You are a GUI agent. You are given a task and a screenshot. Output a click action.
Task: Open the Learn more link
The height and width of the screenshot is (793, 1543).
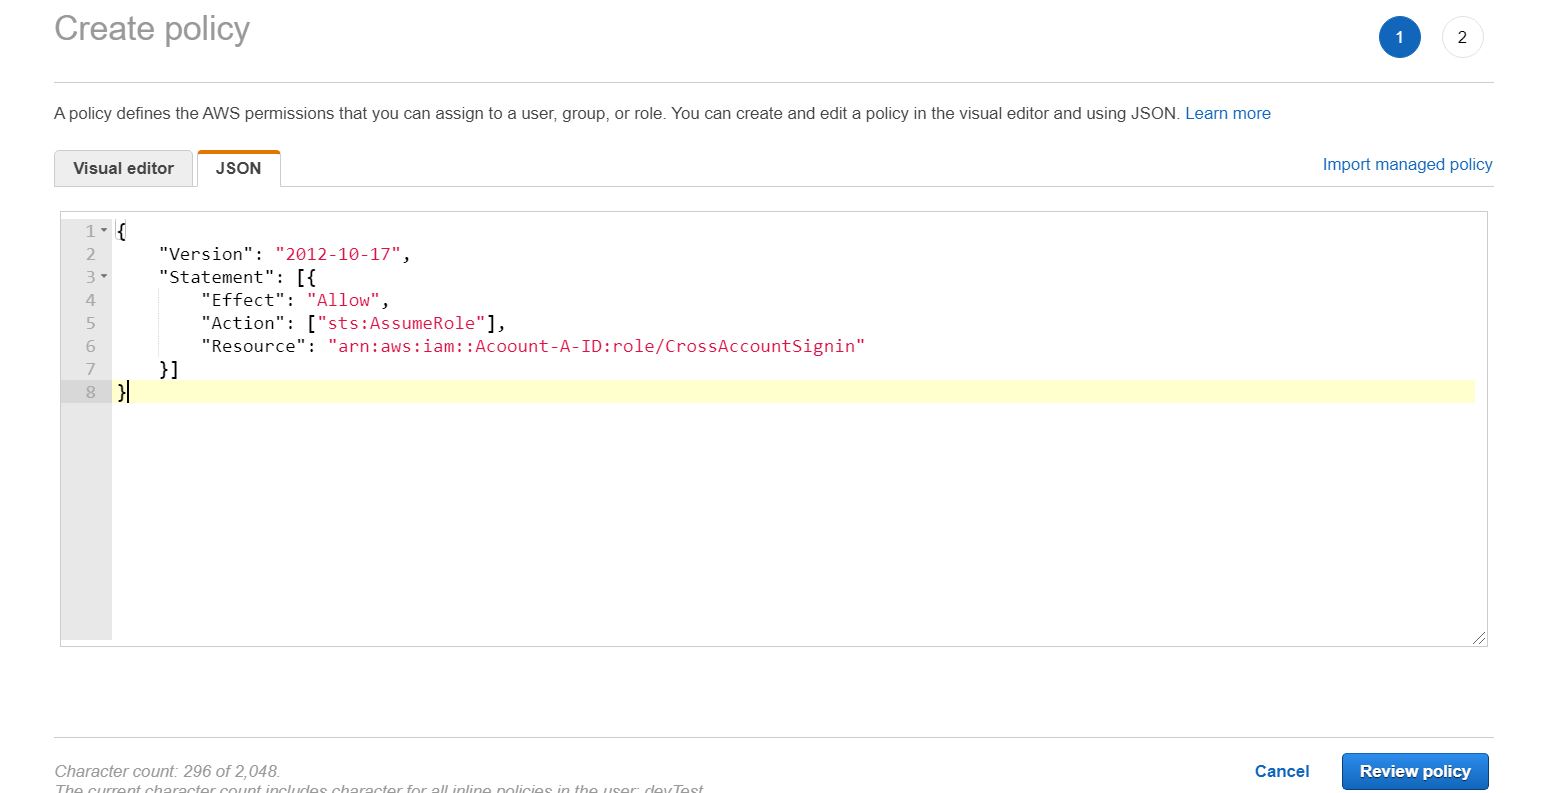point(1227,113)
